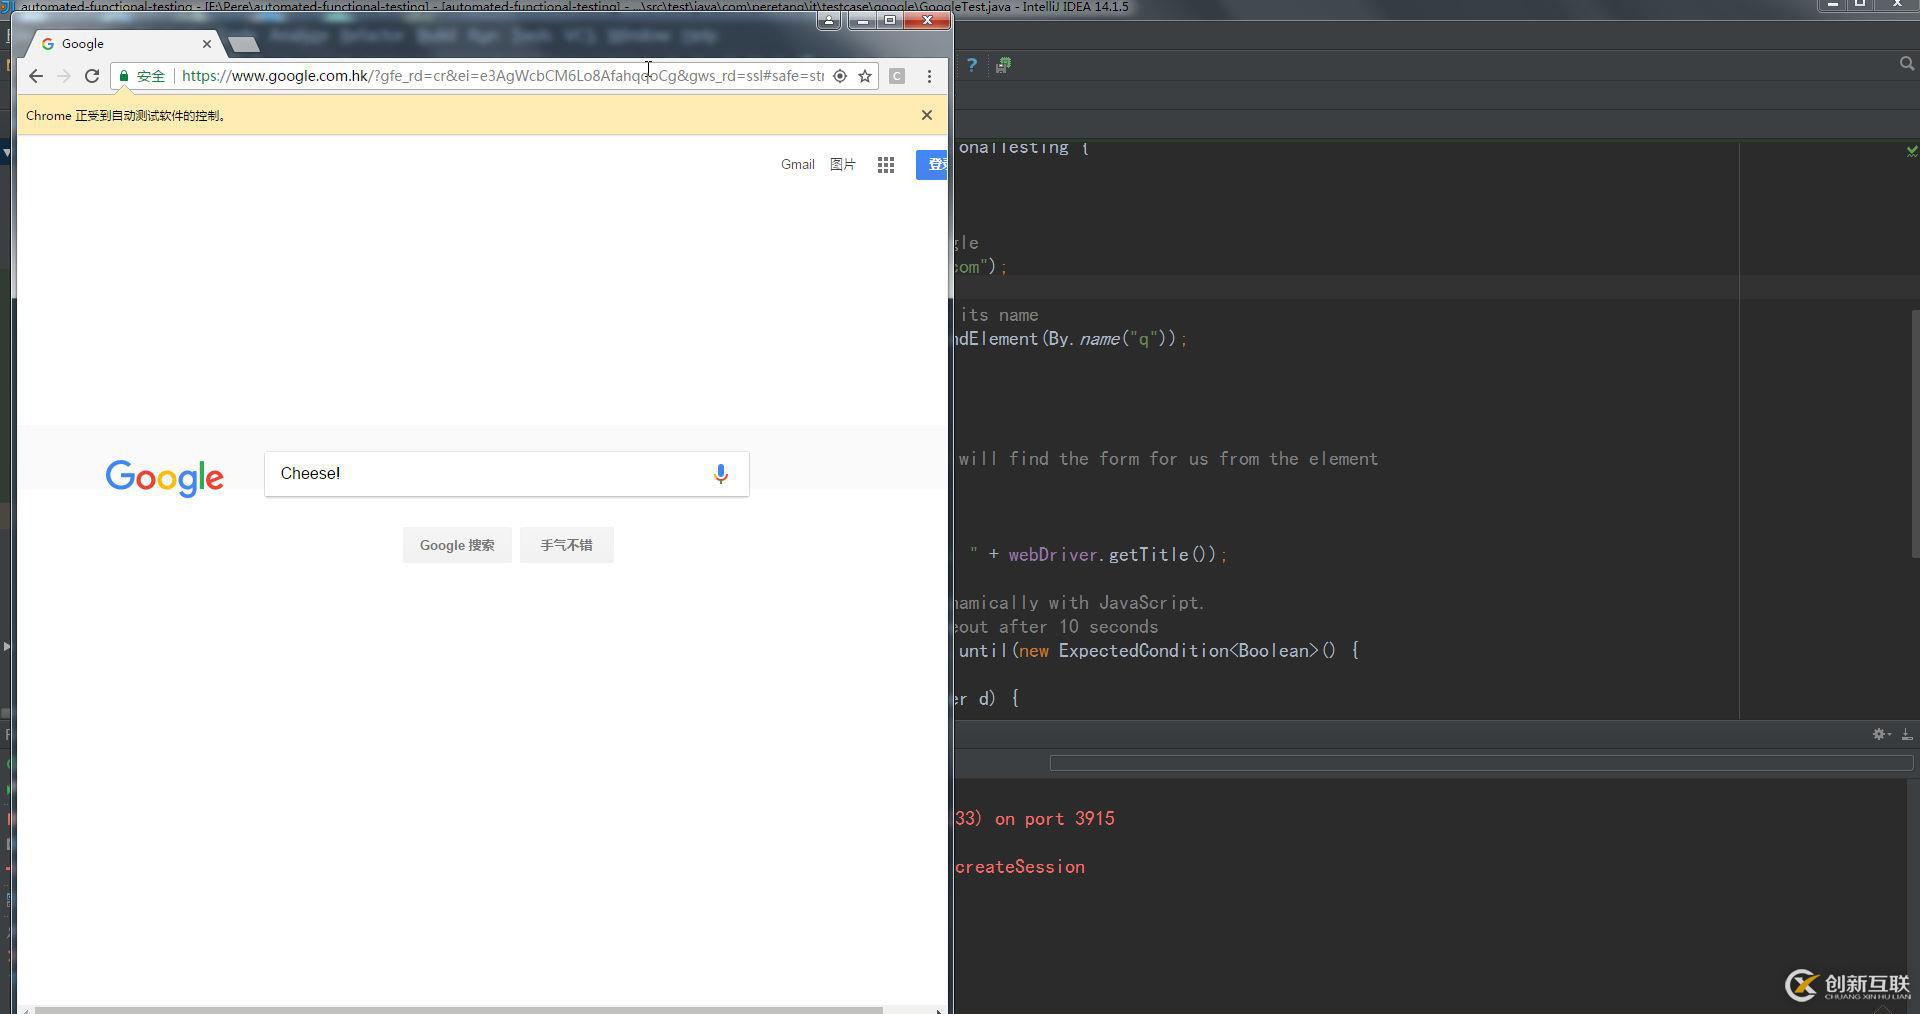The image size is (1920, 1014).
Task: Click the Run panel hide/pin icon
Action: coord(1906,734)
